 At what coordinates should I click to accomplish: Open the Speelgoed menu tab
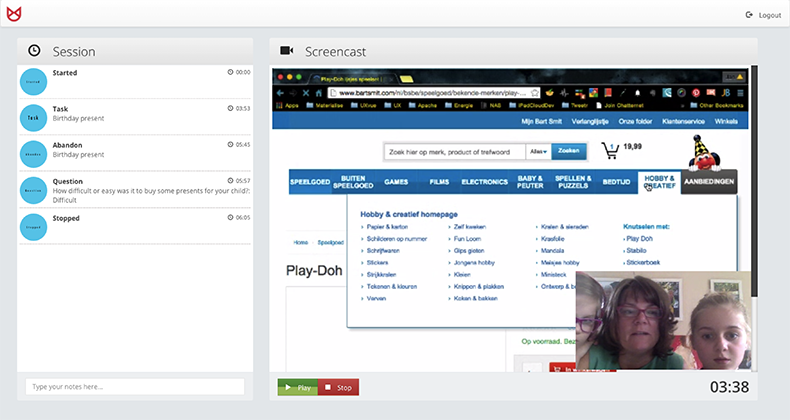(x=310, y=182)
